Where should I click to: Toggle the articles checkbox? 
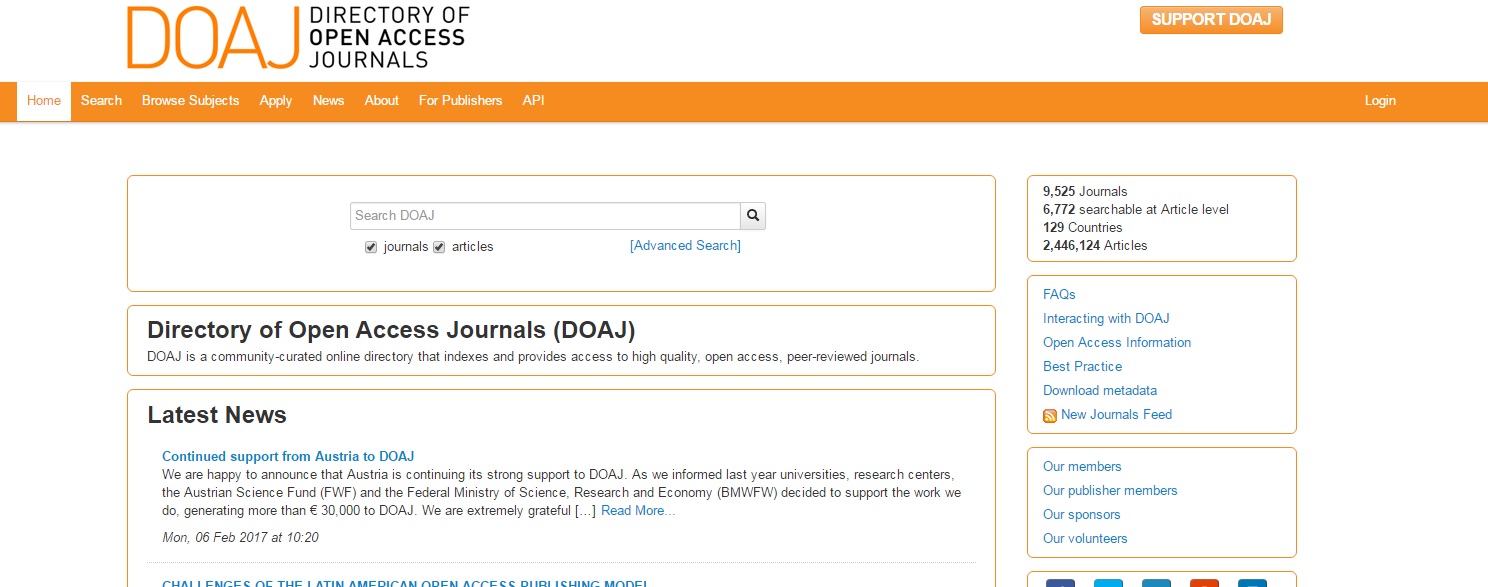point(439,247)
